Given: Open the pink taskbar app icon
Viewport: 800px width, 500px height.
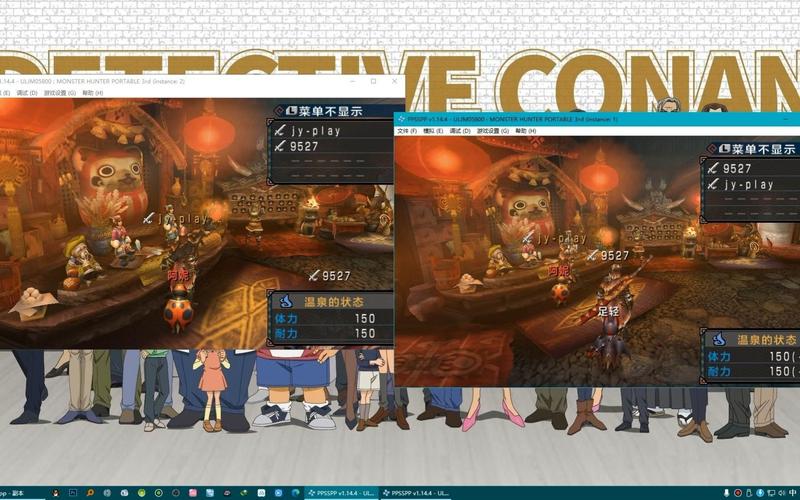Looking at the screenshot, I should [193, 493].
